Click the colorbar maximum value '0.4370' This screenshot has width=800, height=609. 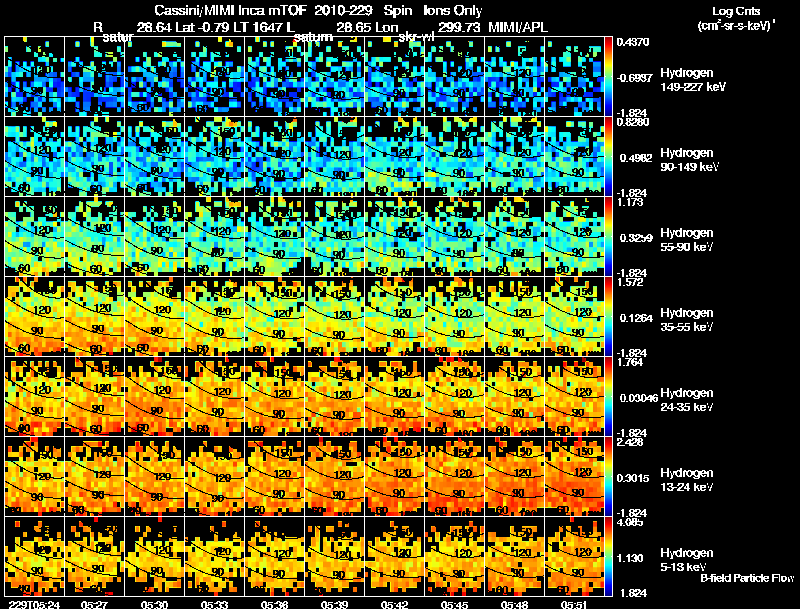[633, 42]
